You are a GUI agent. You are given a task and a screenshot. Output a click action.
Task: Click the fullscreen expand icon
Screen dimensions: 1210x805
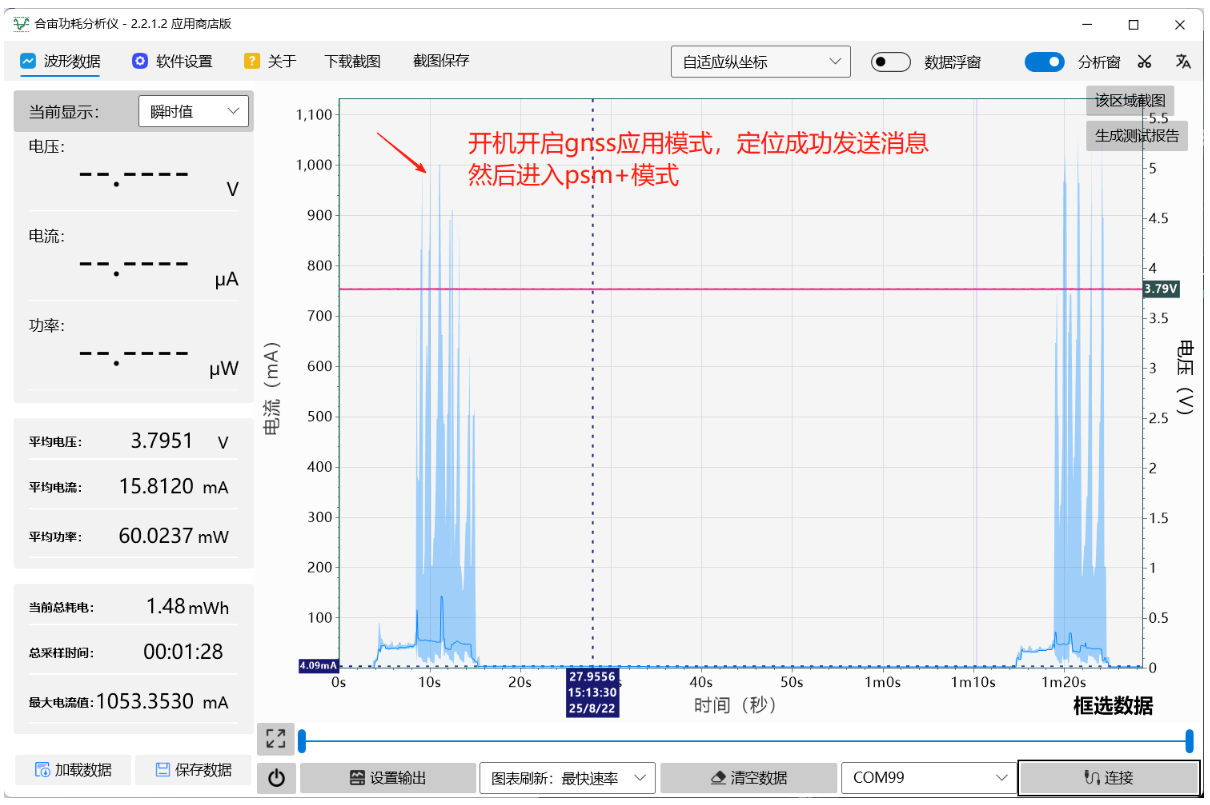(276, 739)
